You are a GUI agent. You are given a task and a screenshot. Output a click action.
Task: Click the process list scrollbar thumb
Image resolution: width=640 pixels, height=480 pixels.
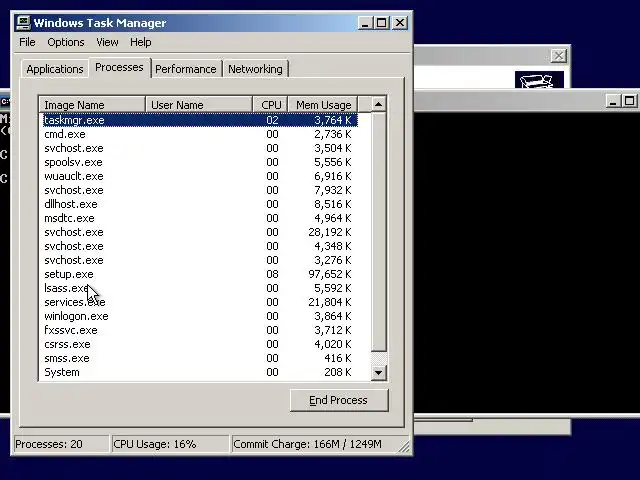(378, 231)
